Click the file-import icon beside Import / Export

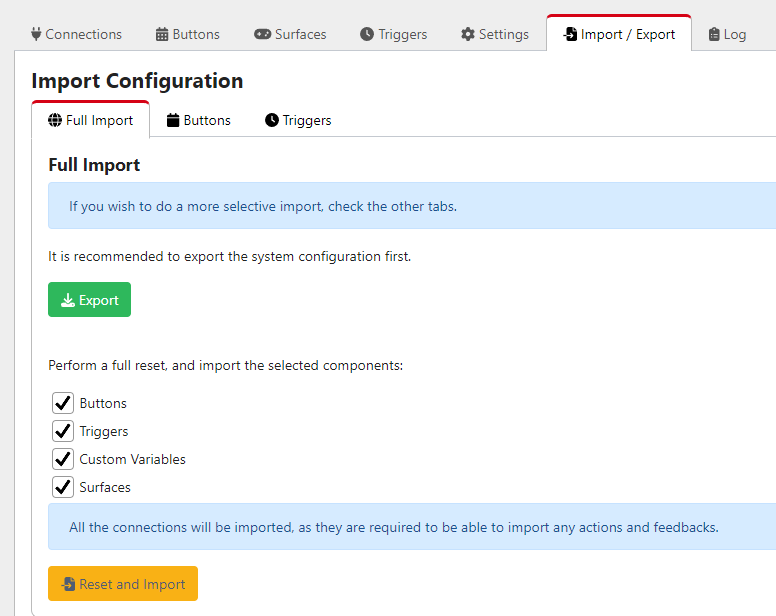coord(570,34)
